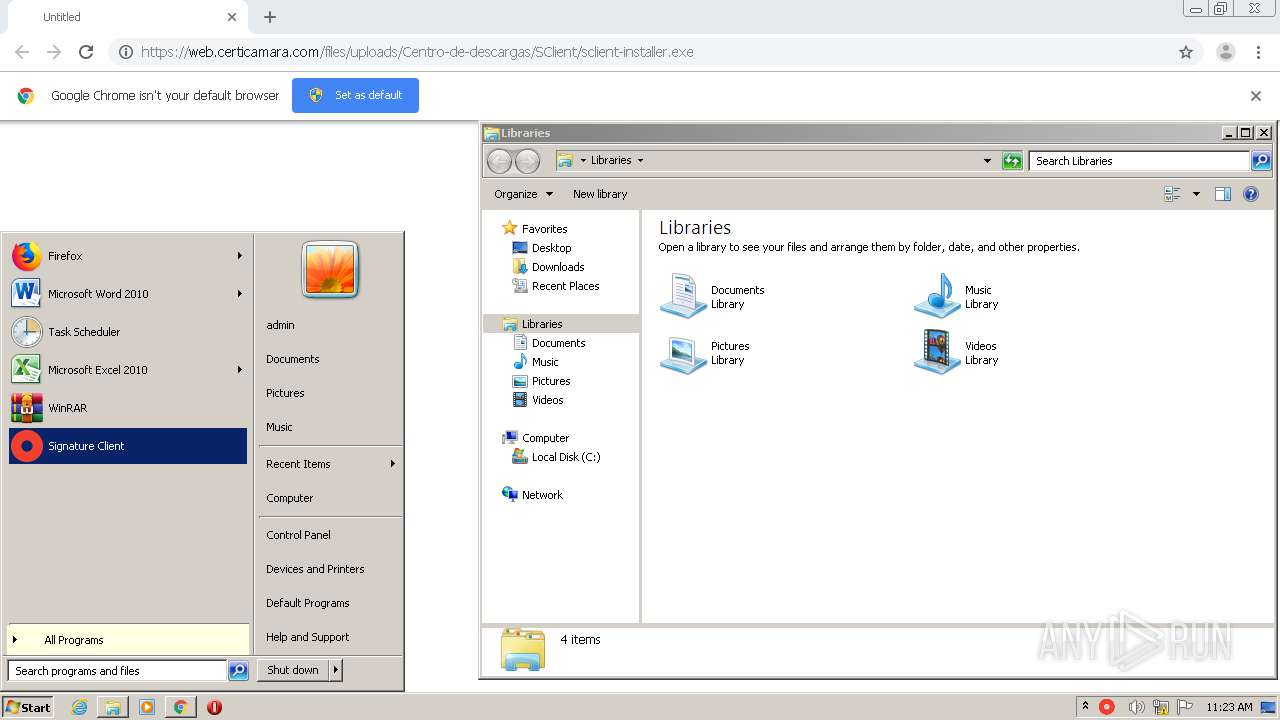Viewport: 1280px width, 720px height.
Task: Open Computer from Start menu
Action: coord(290,498)
